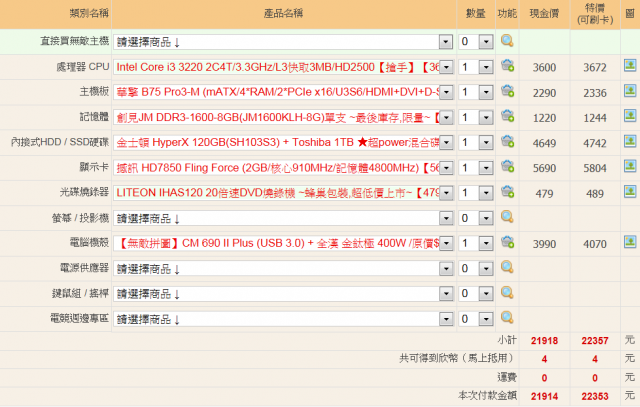Viewport: 640px width, 407px height.
Task: Click the cart icon in 記憶體 row
Action: click(x=507, y=116)
